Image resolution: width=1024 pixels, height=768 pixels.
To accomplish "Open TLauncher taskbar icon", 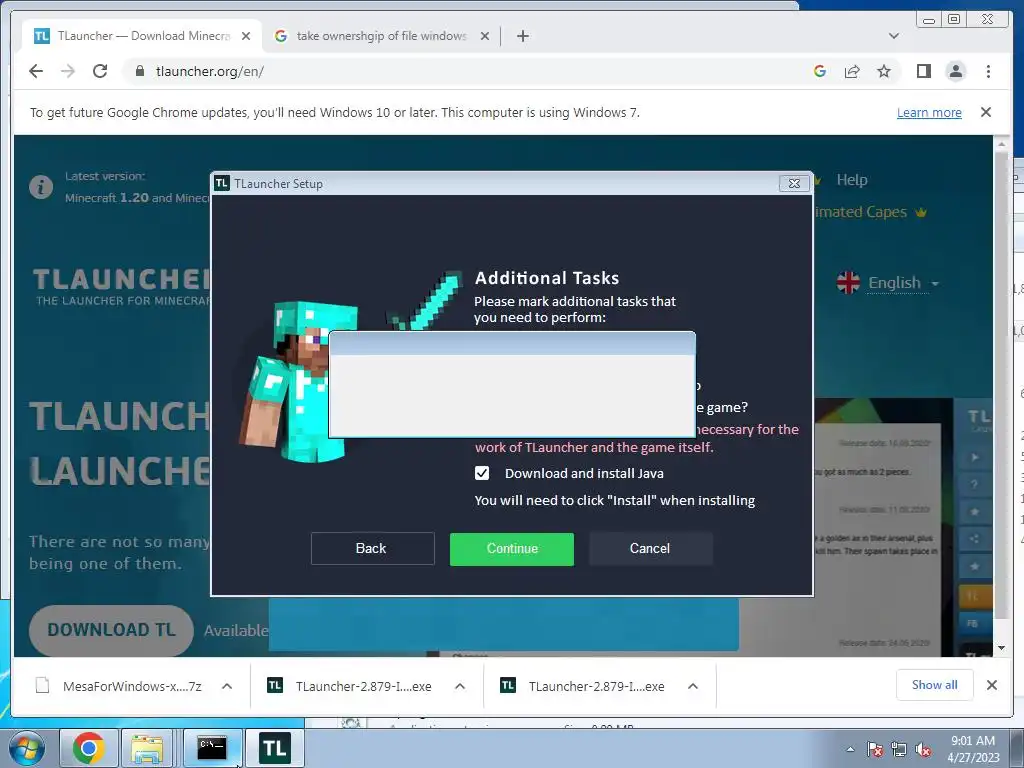I will point(275,748).
